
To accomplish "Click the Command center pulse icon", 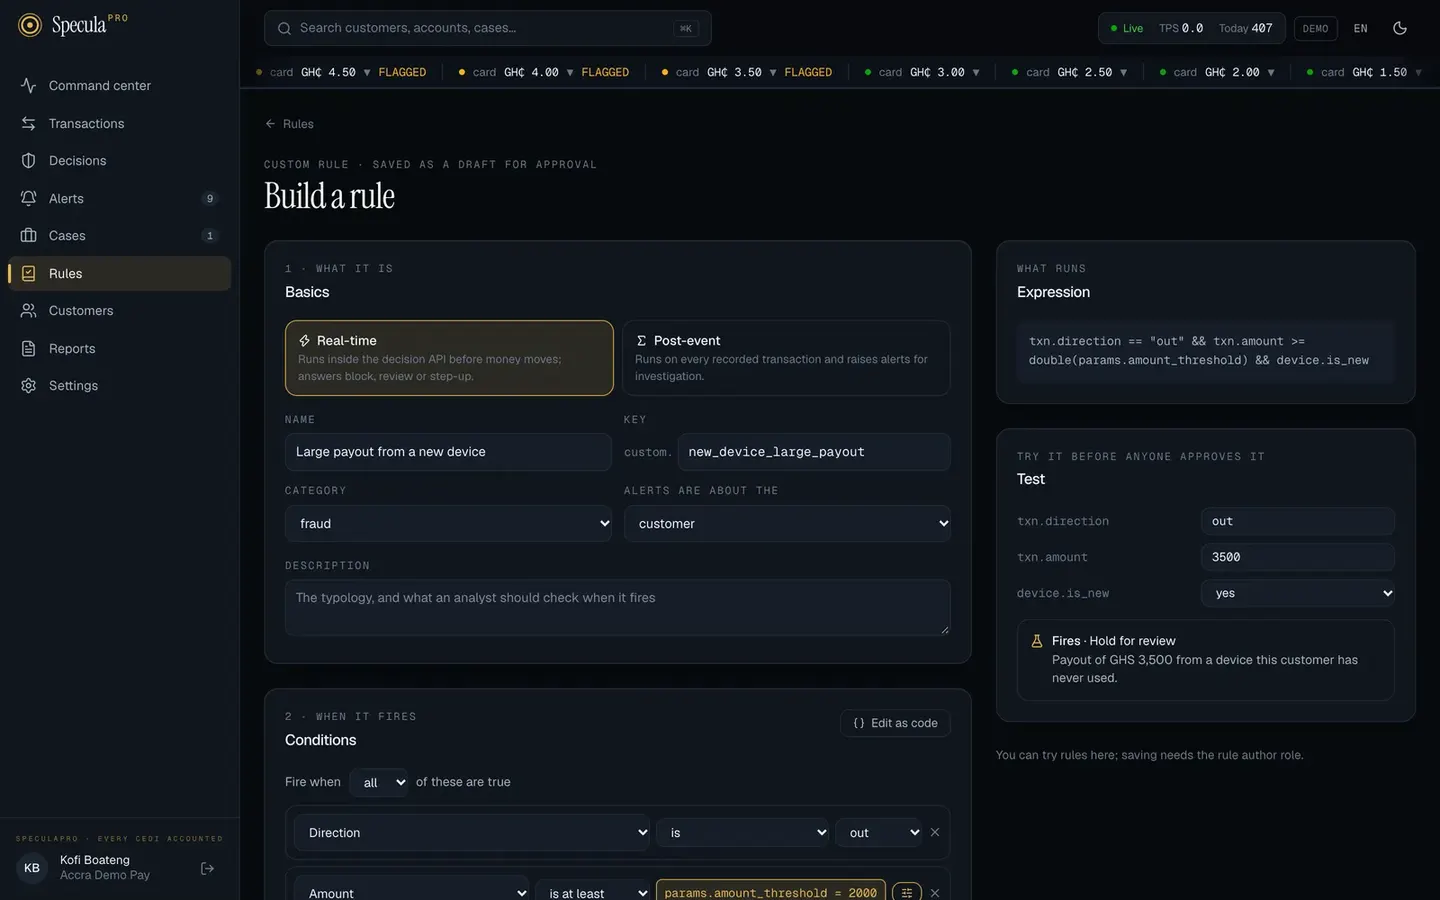I will tap(28, 86).
